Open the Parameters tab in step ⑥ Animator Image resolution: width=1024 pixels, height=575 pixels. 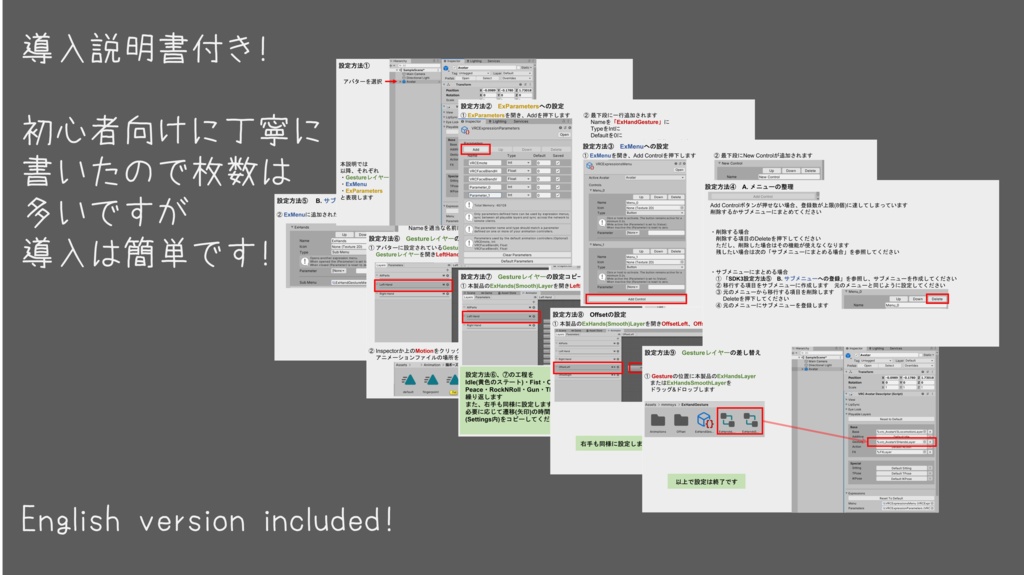(x=396, y=265)
